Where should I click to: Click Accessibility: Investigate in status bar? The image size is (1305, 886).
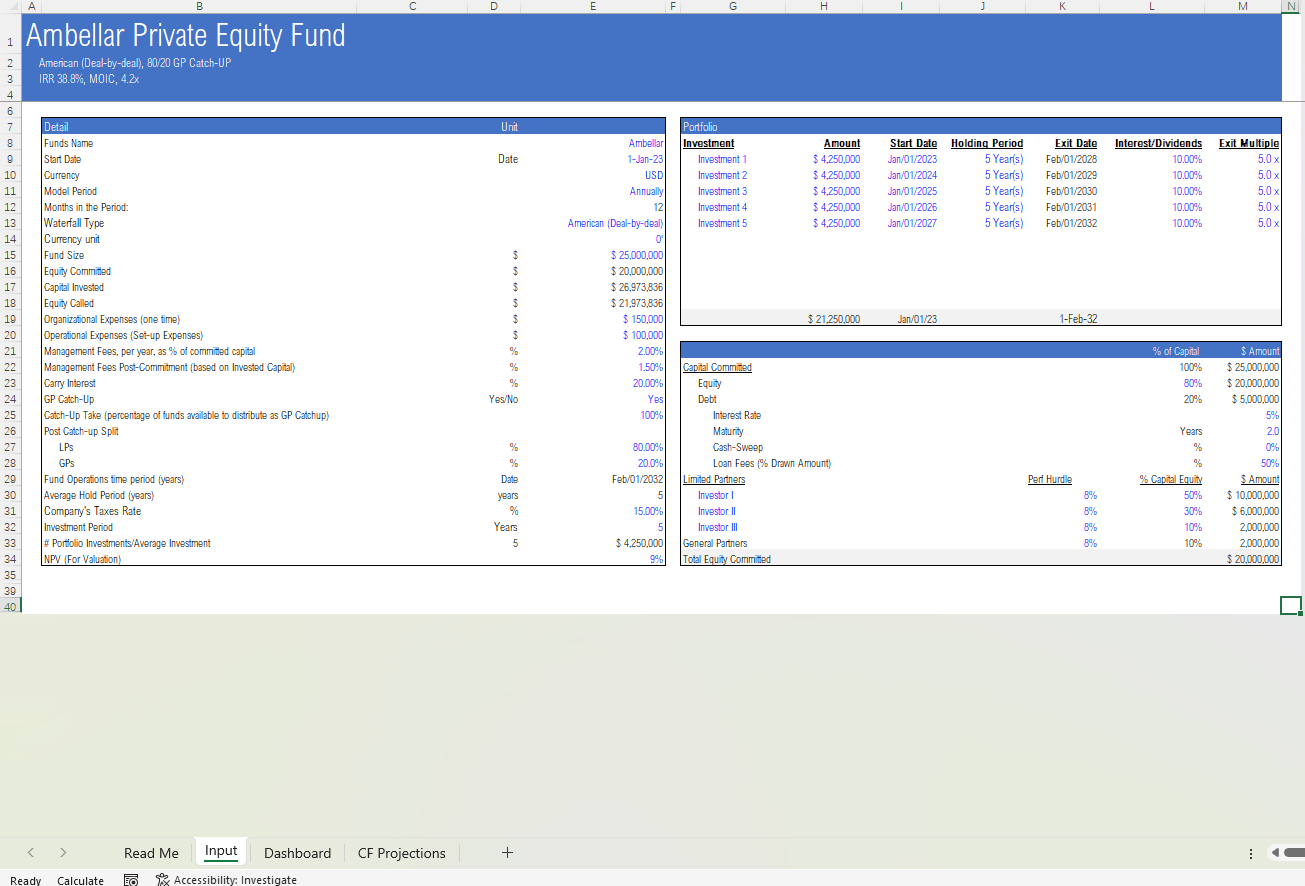tap(235, 880)
